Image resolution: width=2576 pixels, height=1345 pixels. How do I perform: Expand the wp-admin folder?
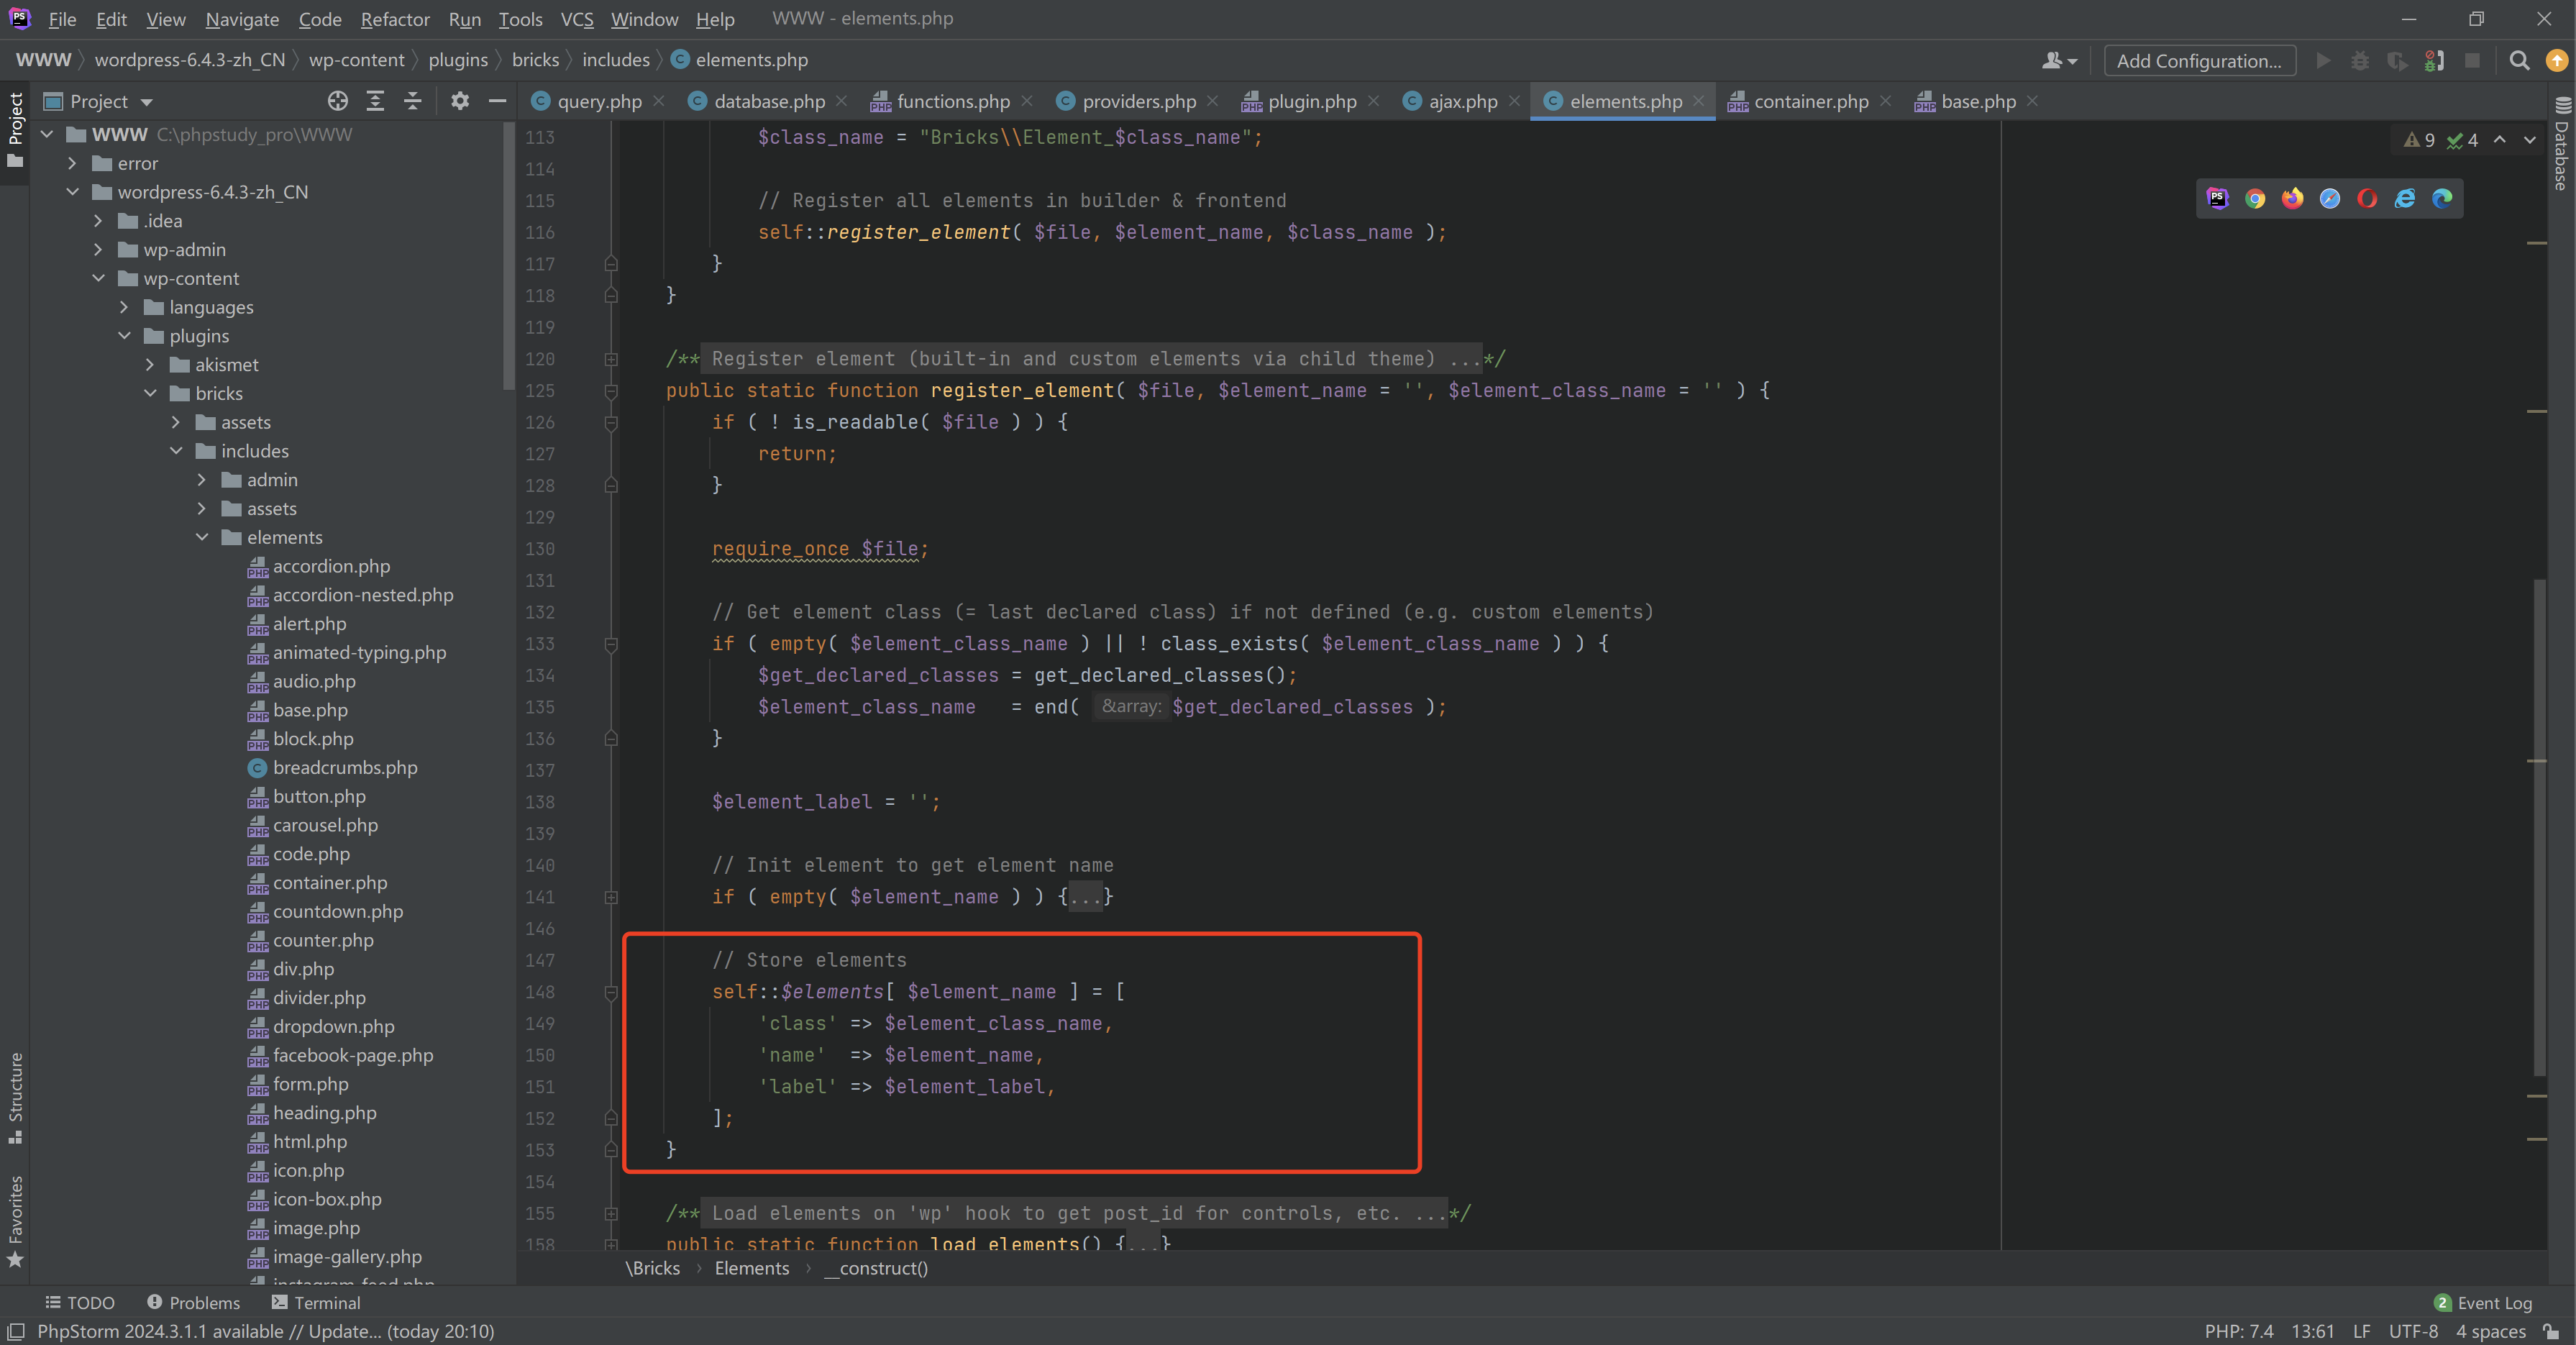tap(98, 250)
